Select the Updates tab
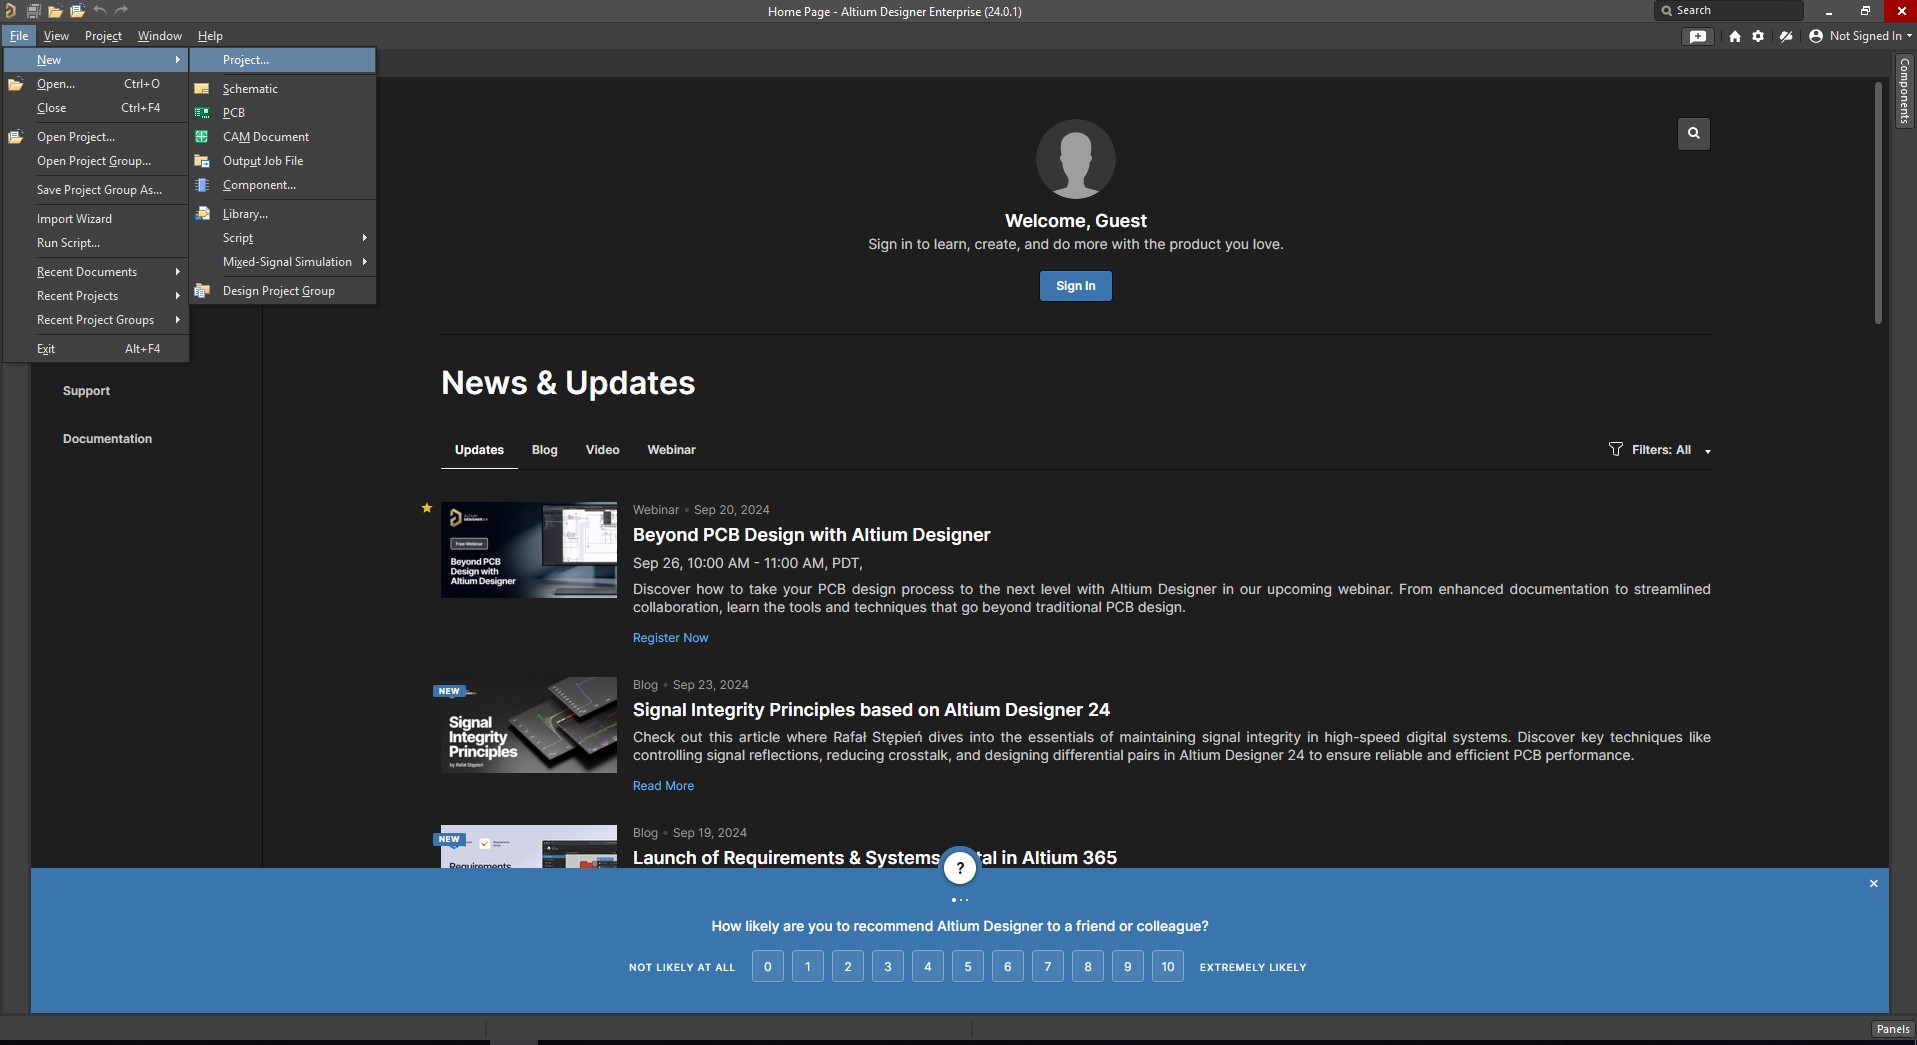This screenshot has width=1917, height=1045. pos(479,450)
